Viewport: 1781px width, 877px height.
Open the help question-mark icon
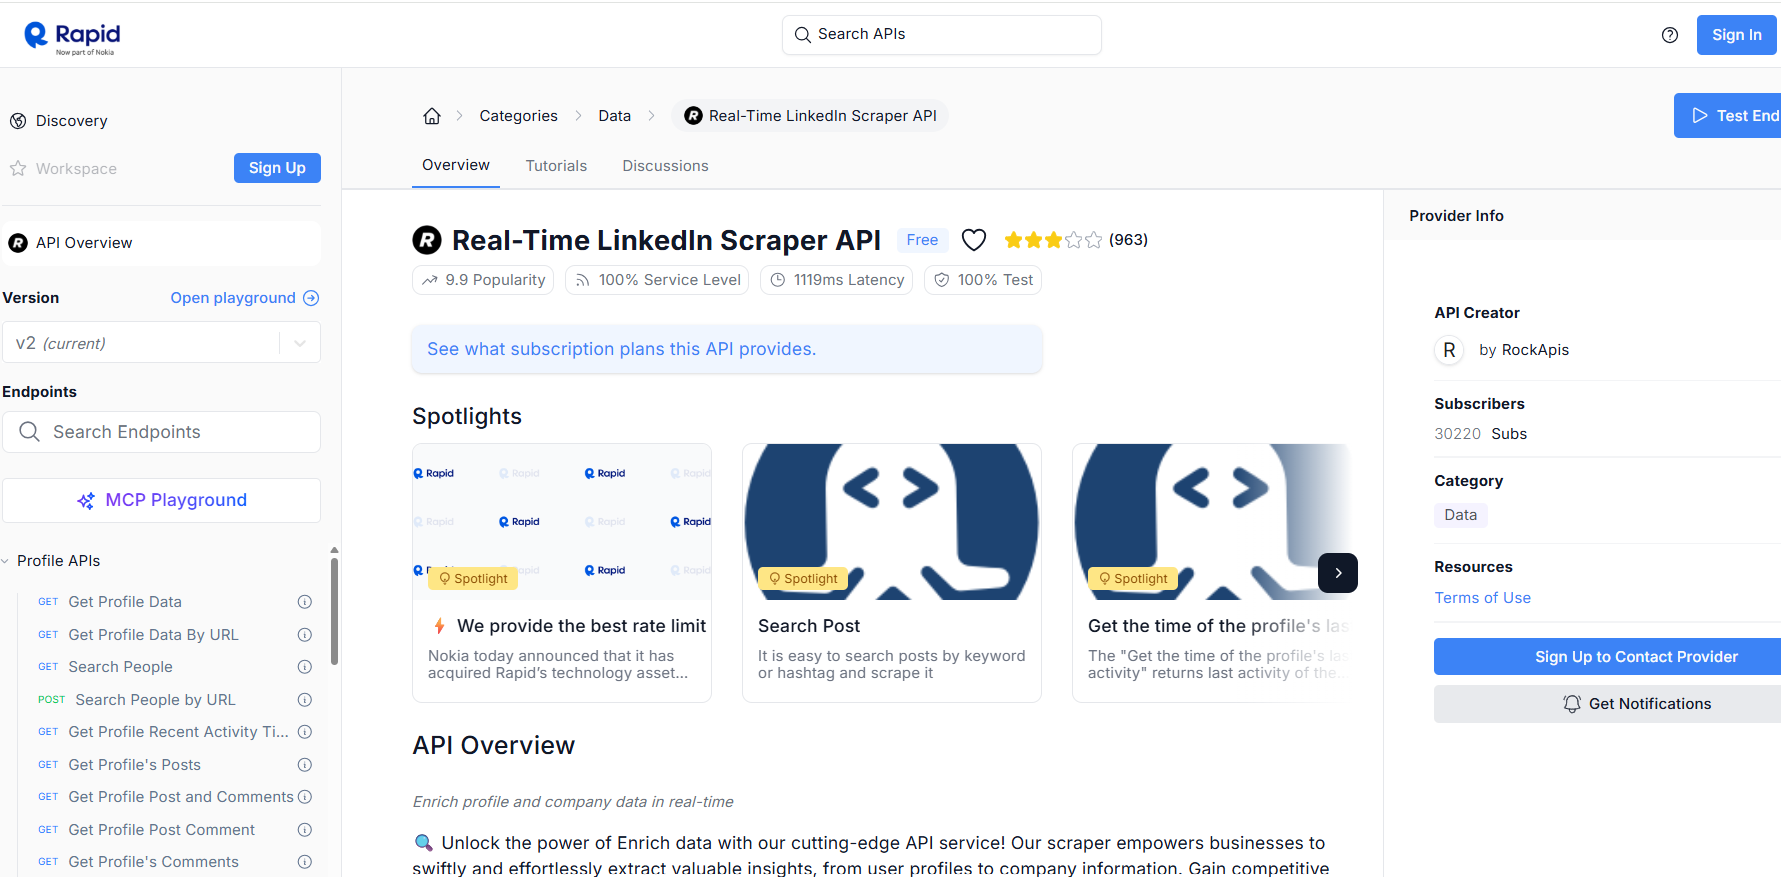pos(1670,35)
